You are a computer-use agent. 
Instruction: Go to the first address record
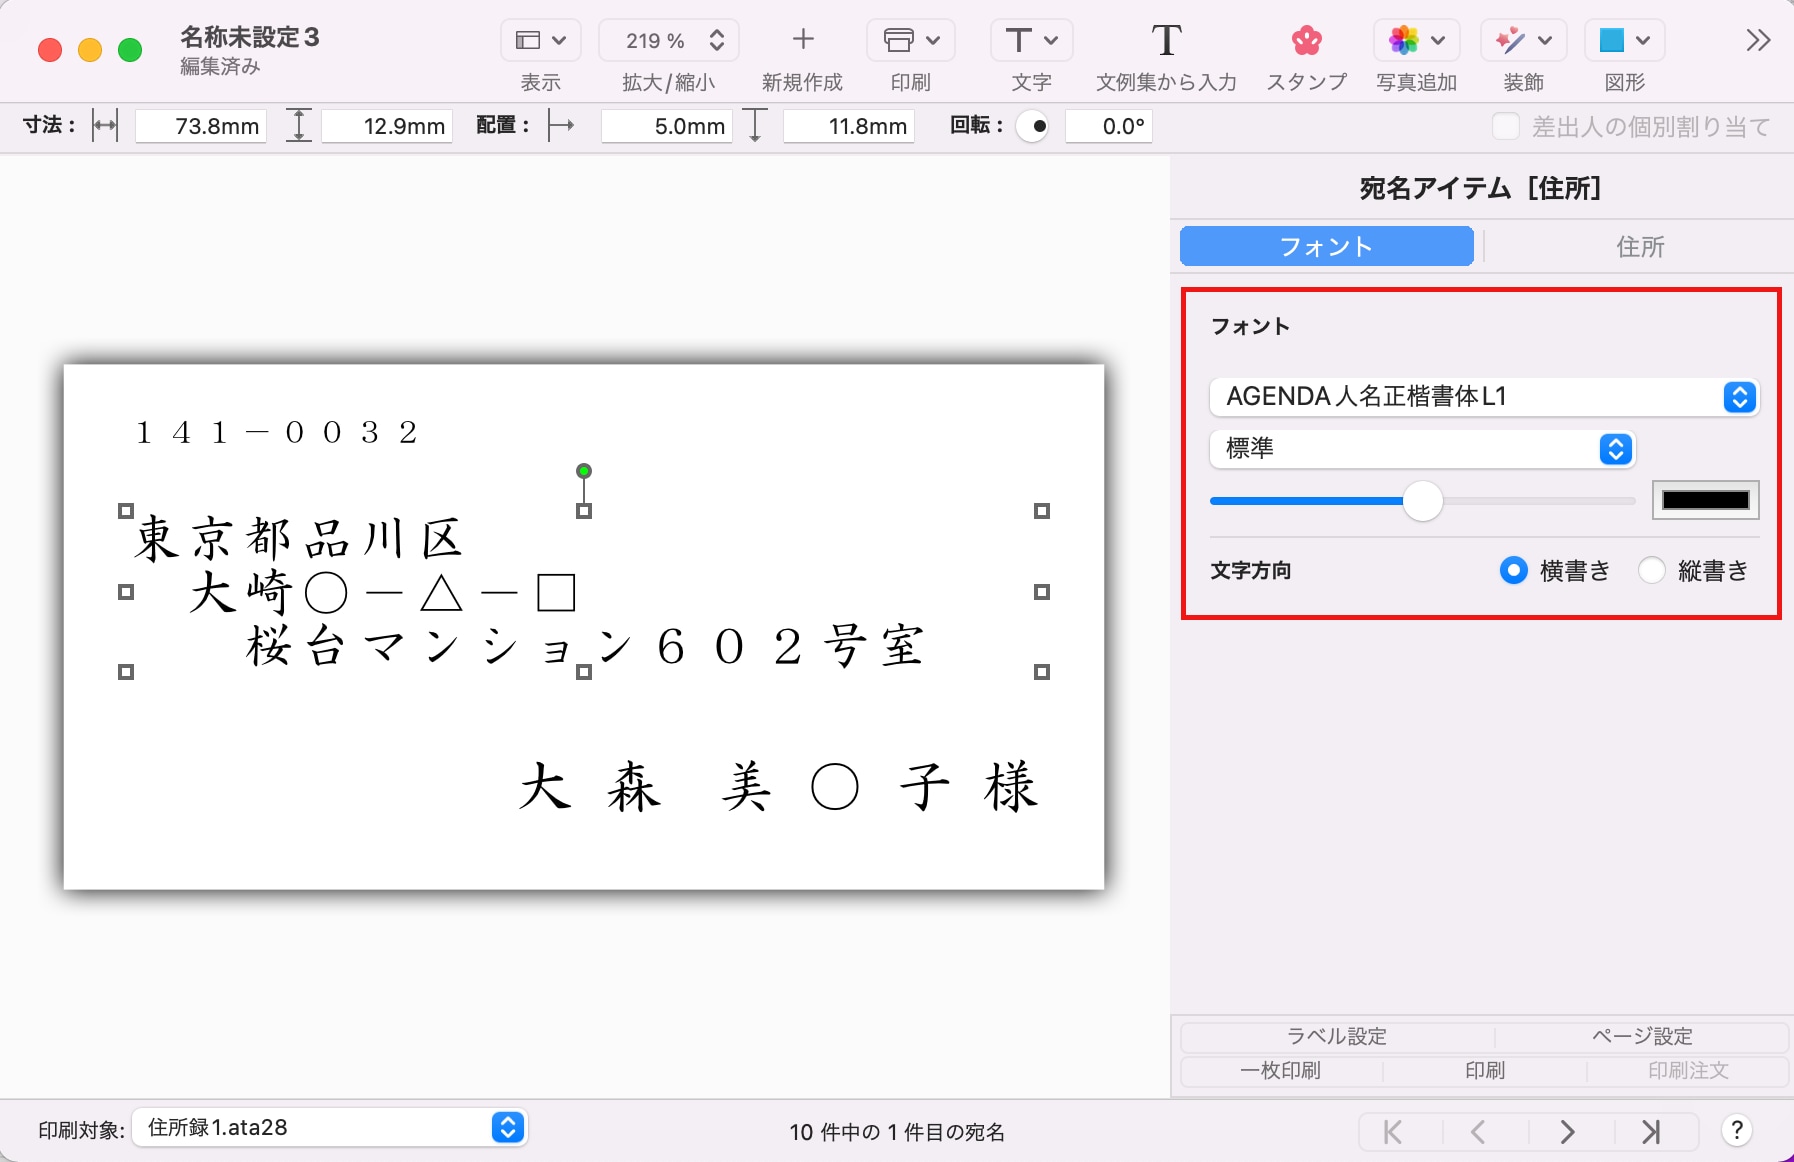tap(1393, 1132)
